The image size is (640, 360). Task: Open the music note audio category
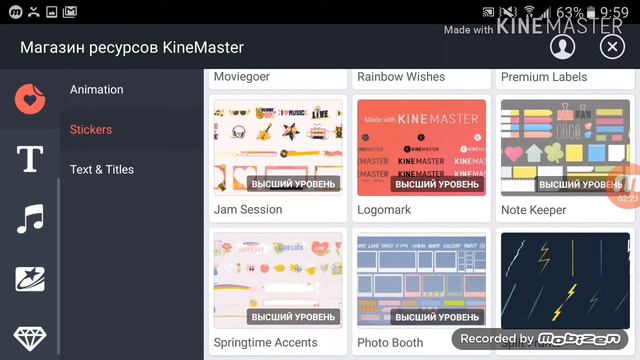point(30,219)
